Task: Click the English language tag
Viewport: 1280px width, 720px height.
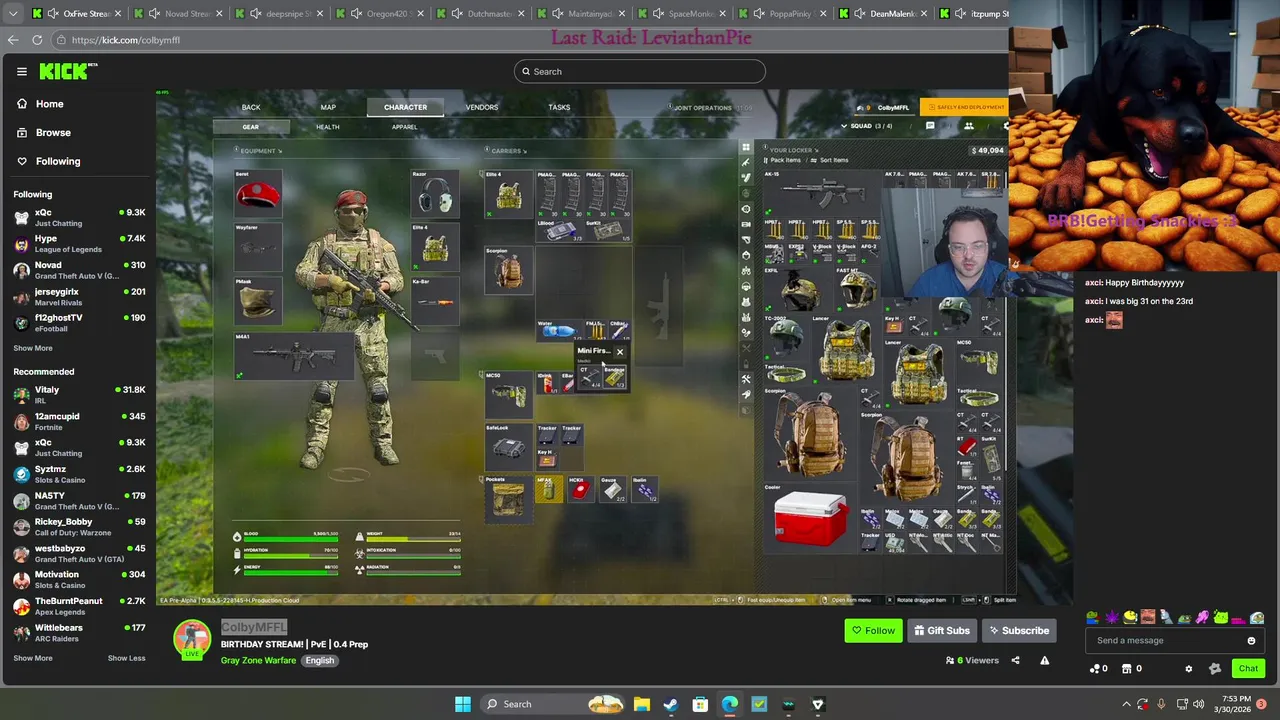Action: 320,660
